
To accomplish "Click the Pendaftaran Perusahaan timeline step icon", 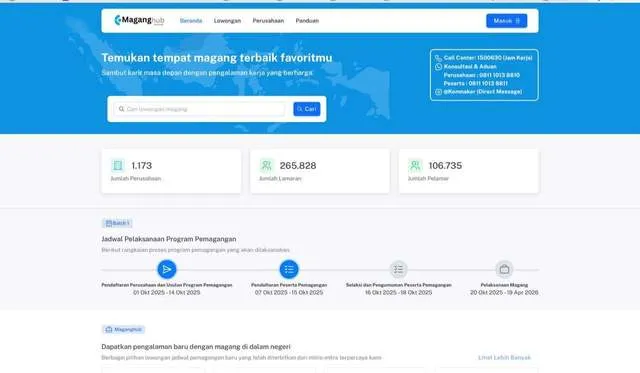I will 167,269.
